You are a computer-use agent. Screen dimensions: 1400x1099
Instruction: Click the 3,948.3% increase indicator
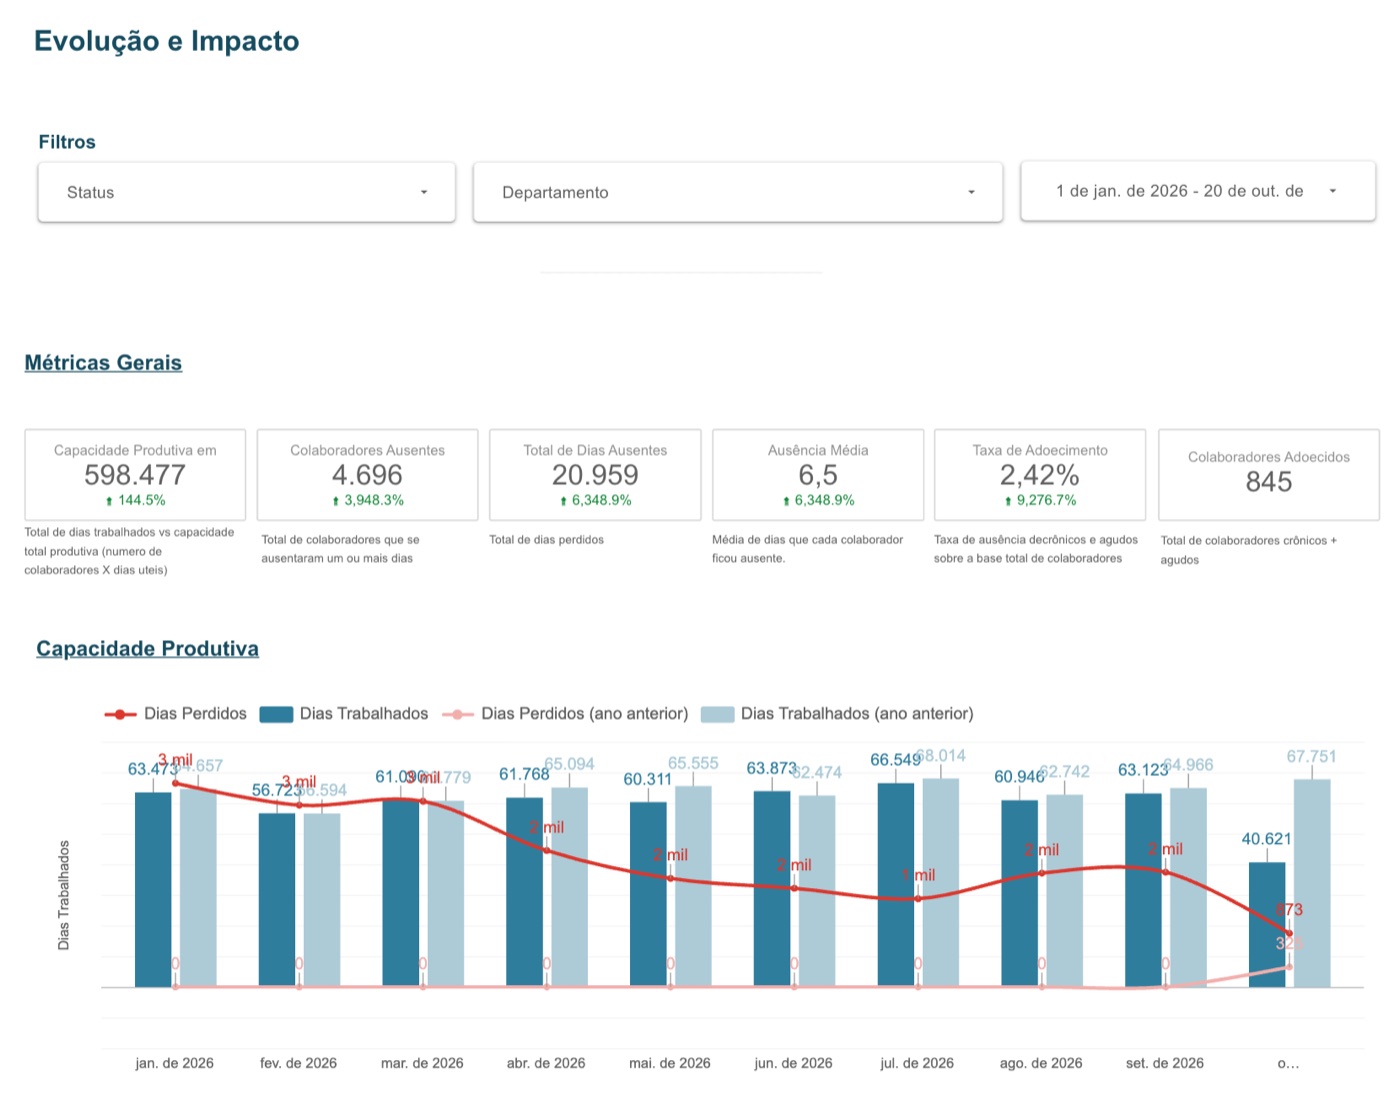[x=367, y=500]
